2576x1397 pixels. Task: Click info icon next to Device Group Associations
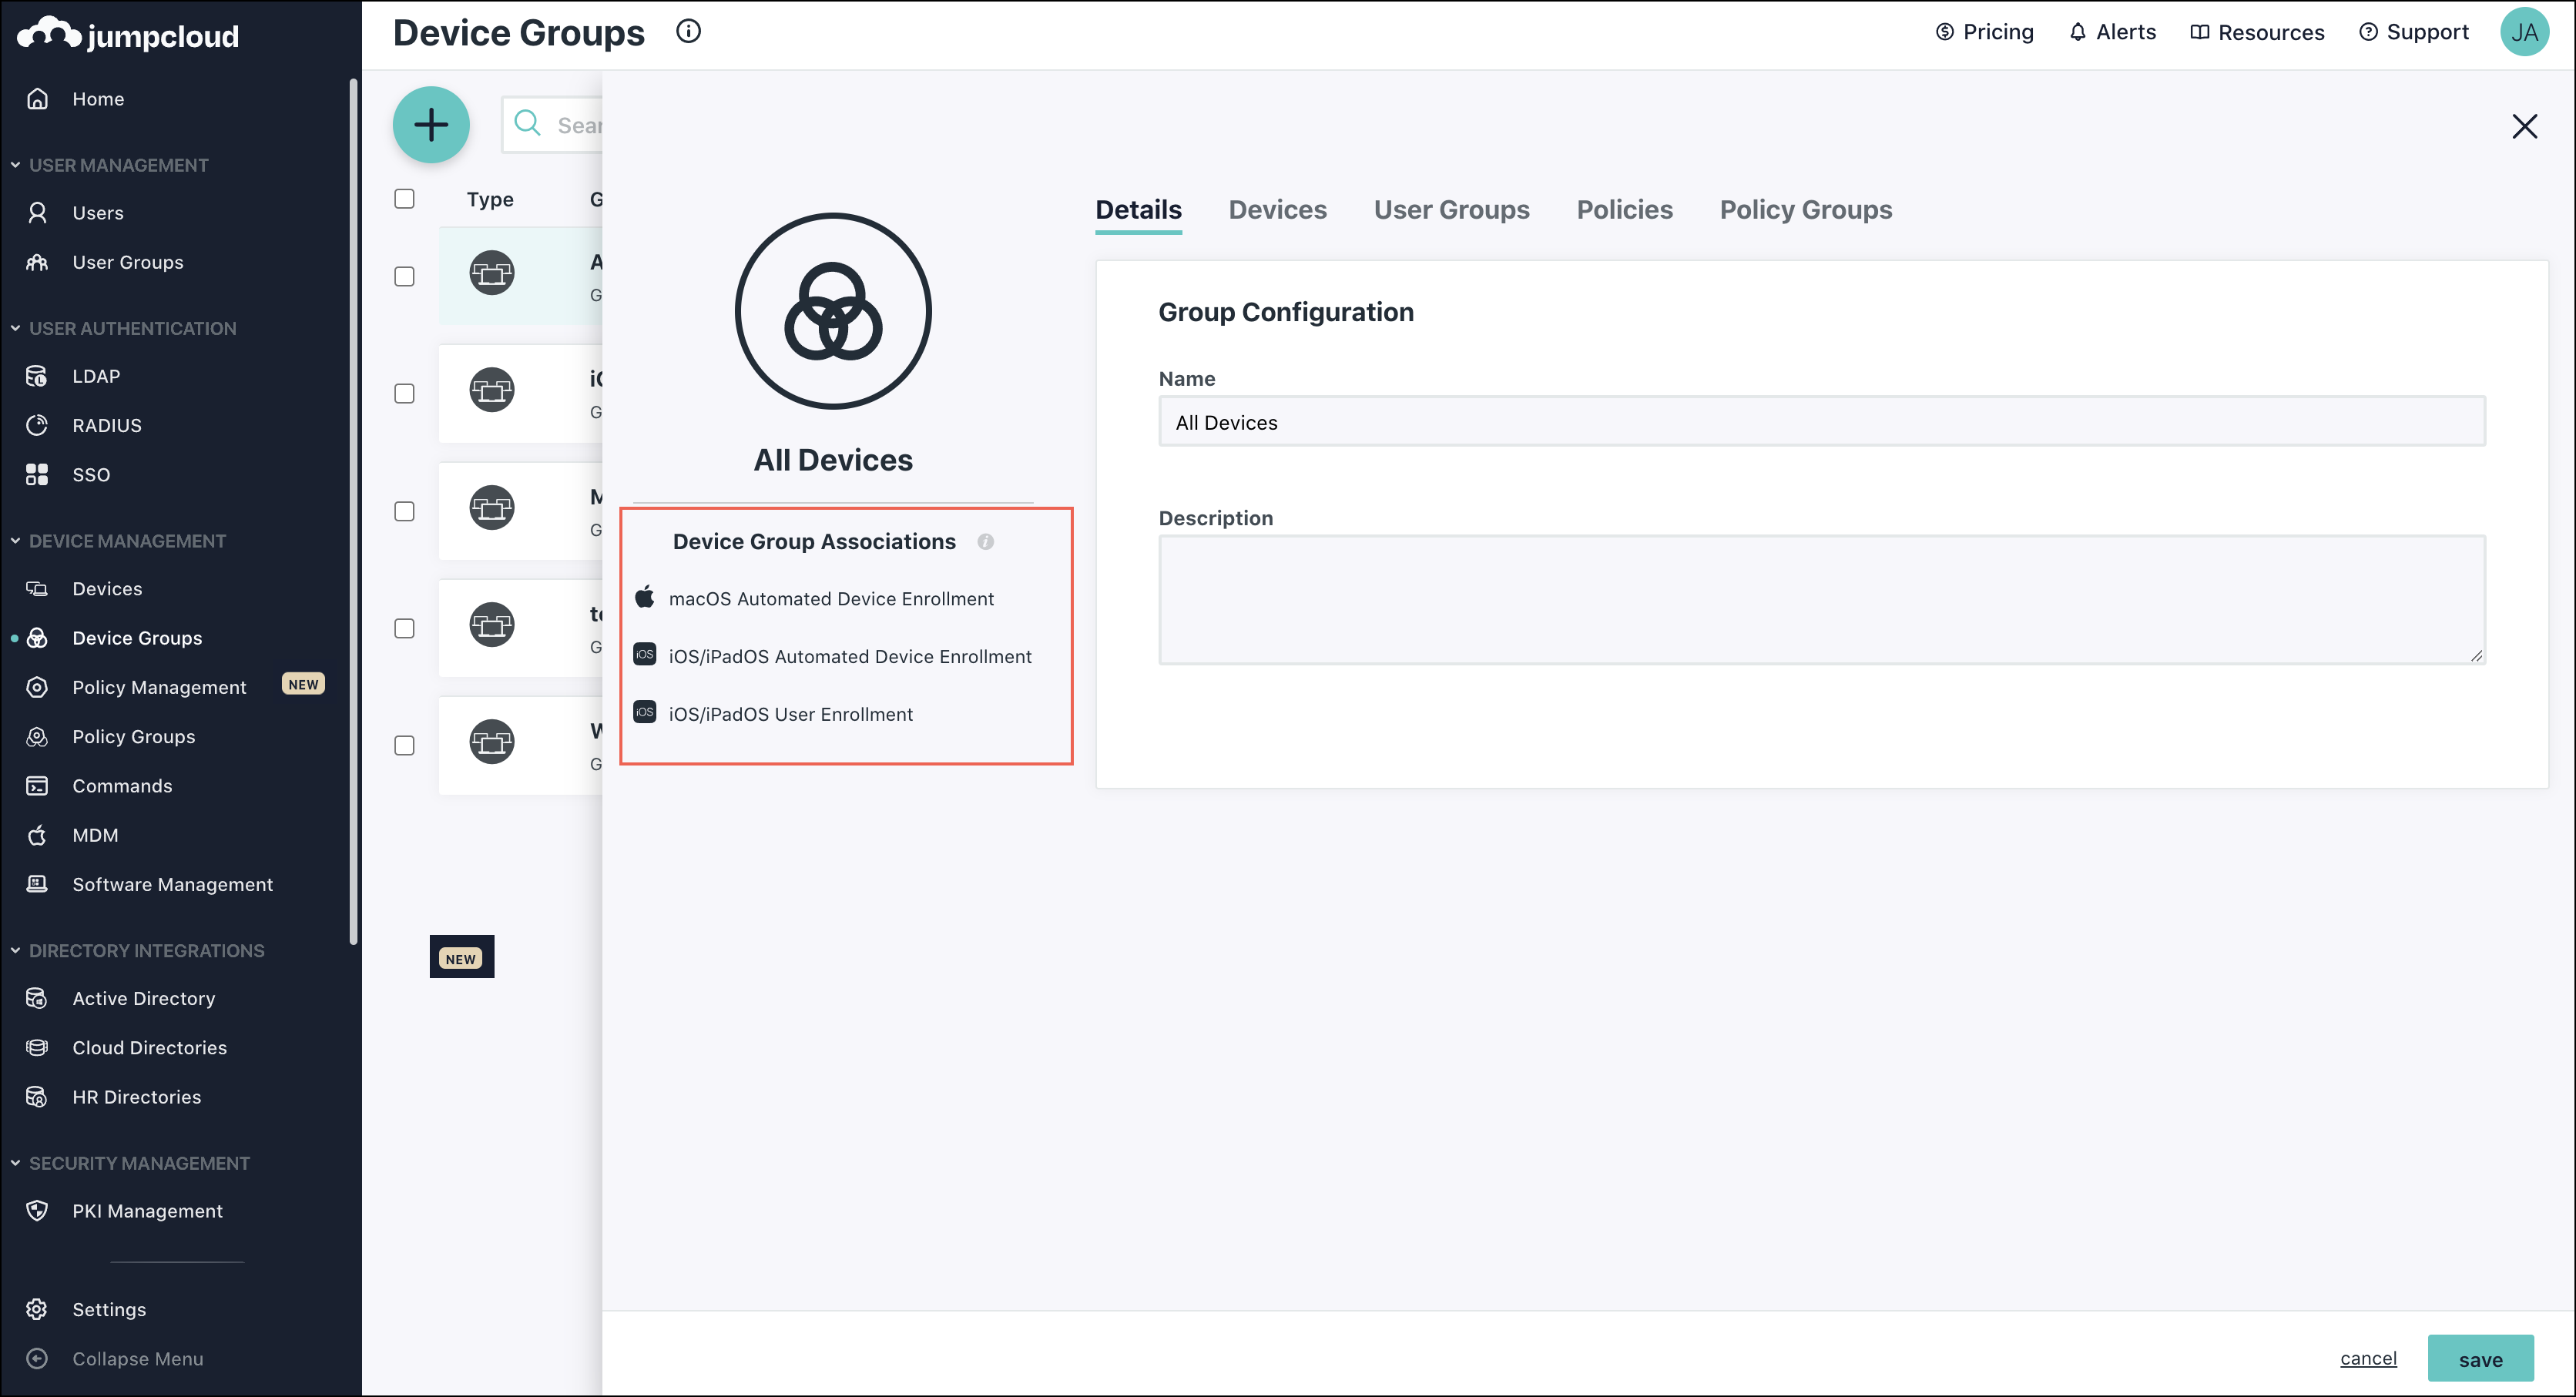click(x=985, y=542)
